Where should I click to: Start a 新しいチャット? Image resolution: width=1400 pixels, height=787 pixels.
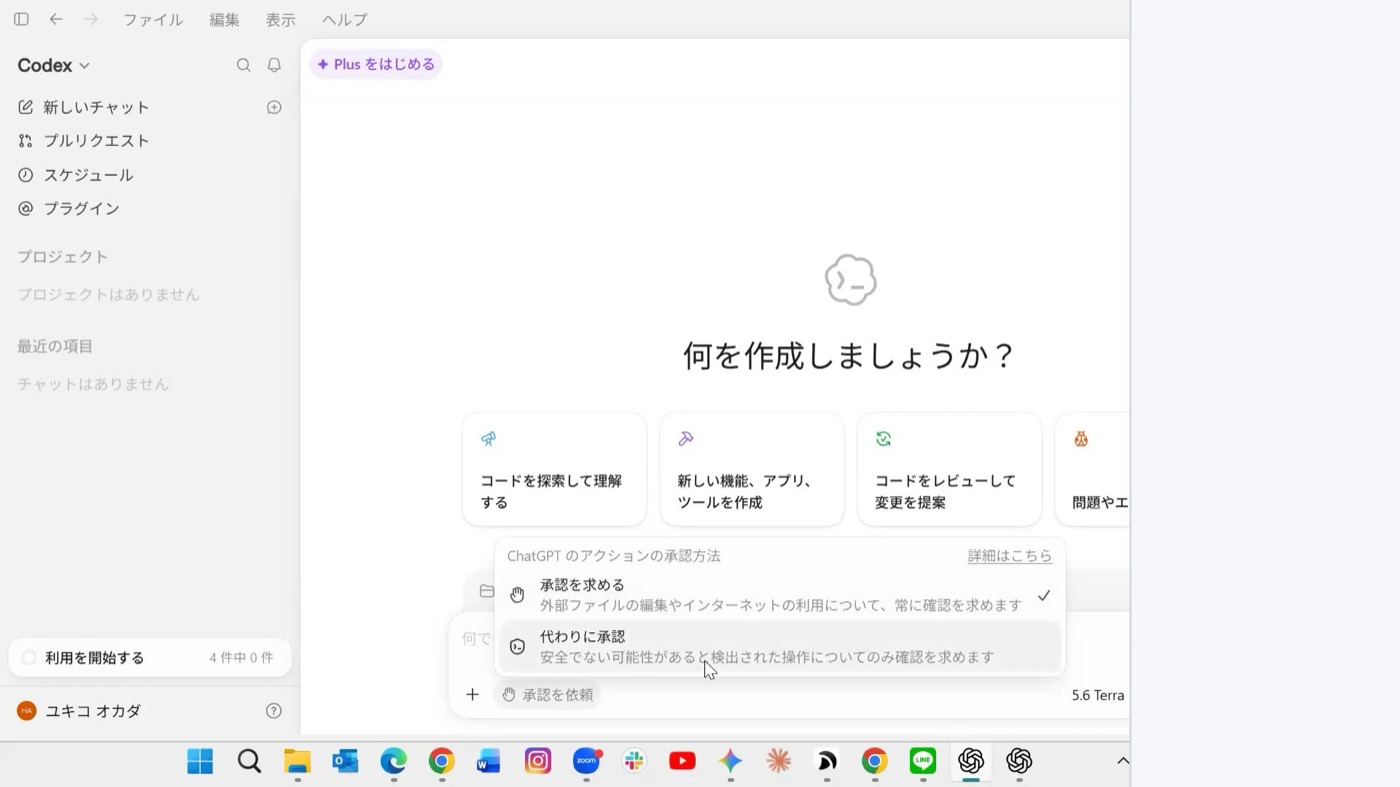pyautogui.click(x=96, y=107)
